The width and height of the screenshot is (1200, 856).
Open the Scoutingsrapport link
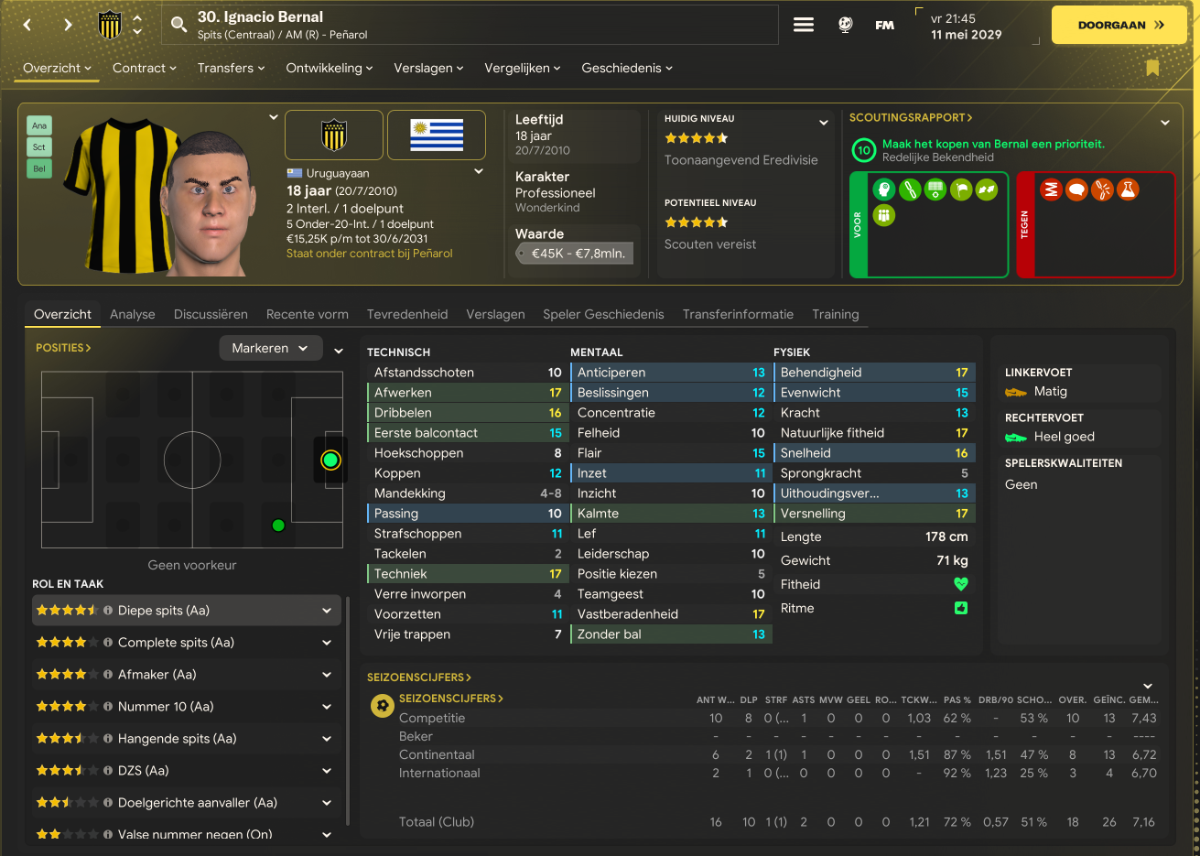point(911,118)
